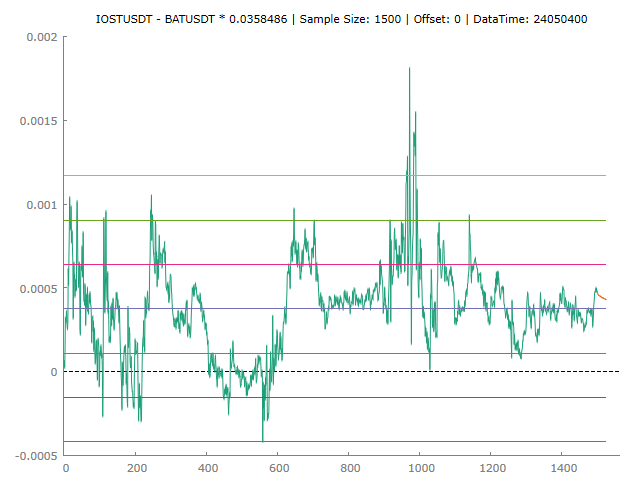Click the x-axis label 200
The width and height of the screenshot is (640, 480).
[137, 468]
